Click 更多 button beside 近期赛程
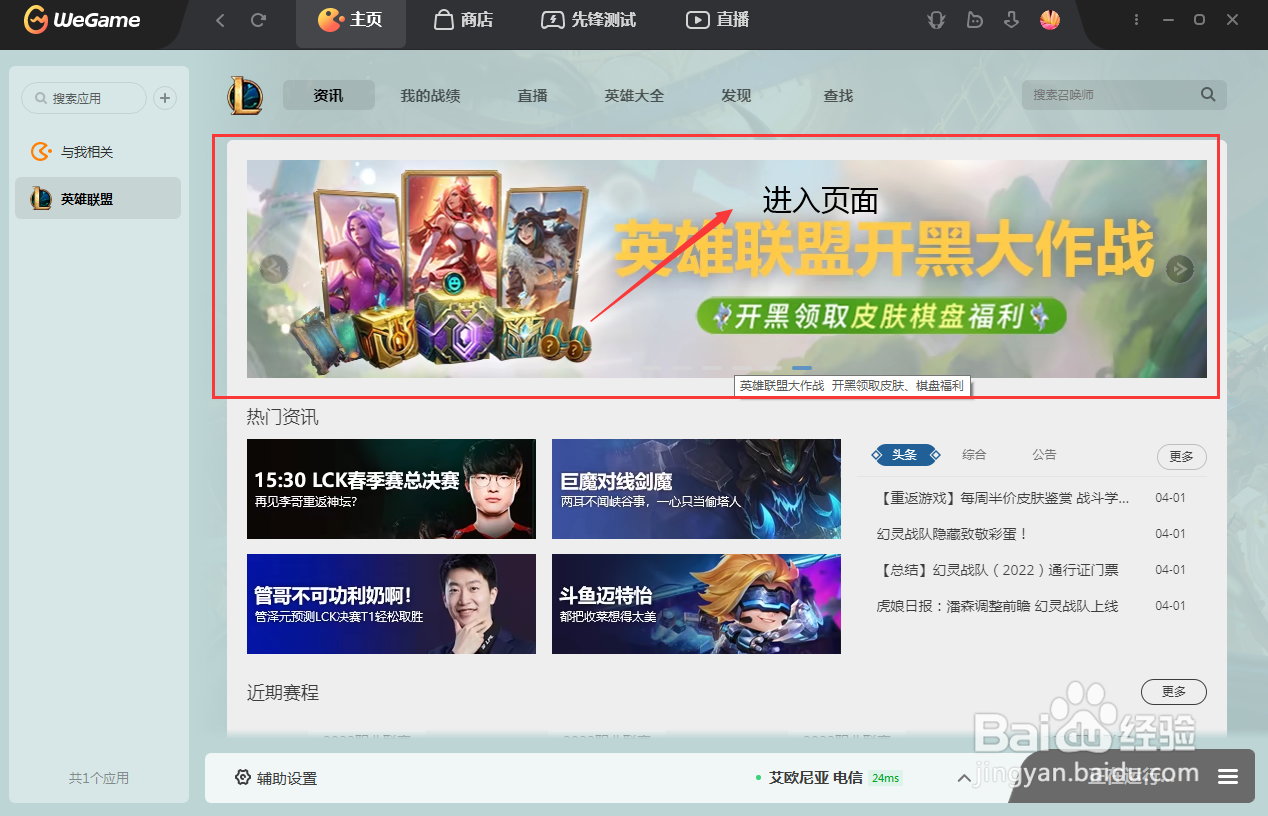This screenshot has width=1268, height=816. [1174, 692]
